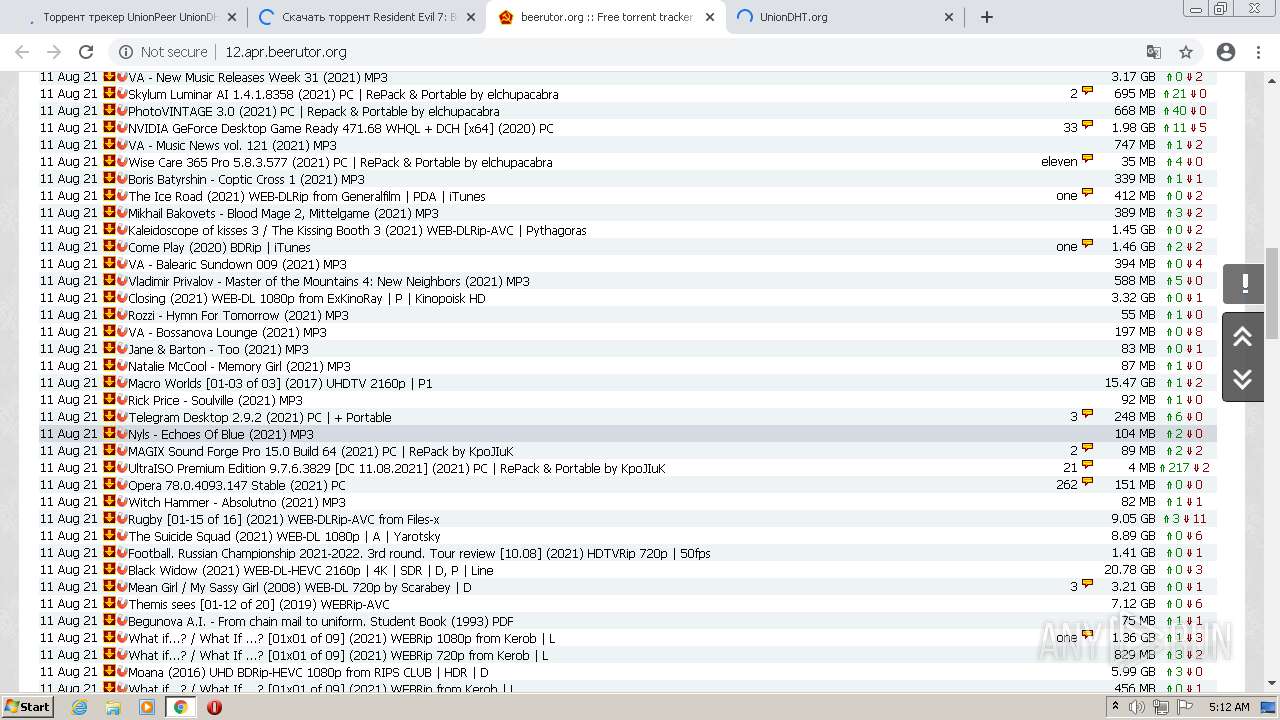Image resolution: width=1280 pixels, height=720 pixels.
Task: Bookmark this page with the star icon
Action: click(1186, 52)
